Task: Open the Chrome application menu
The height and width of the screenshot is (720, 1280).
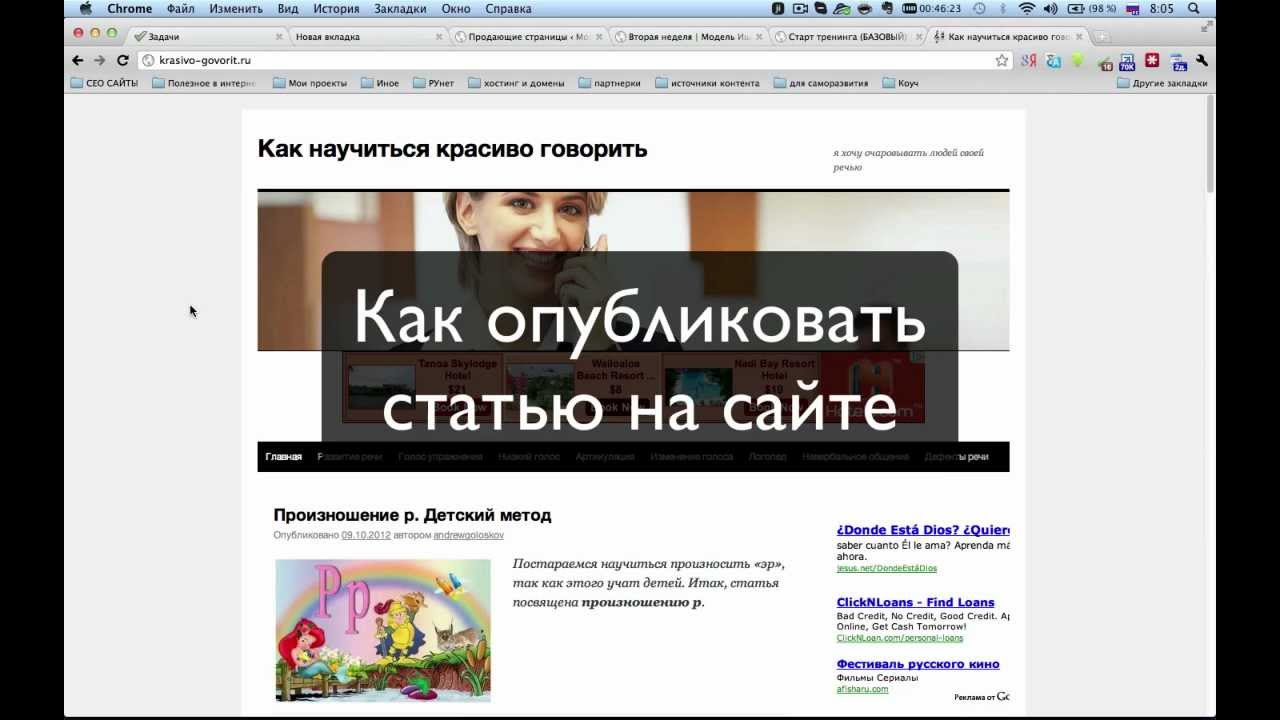Action: tap(130, 8)
